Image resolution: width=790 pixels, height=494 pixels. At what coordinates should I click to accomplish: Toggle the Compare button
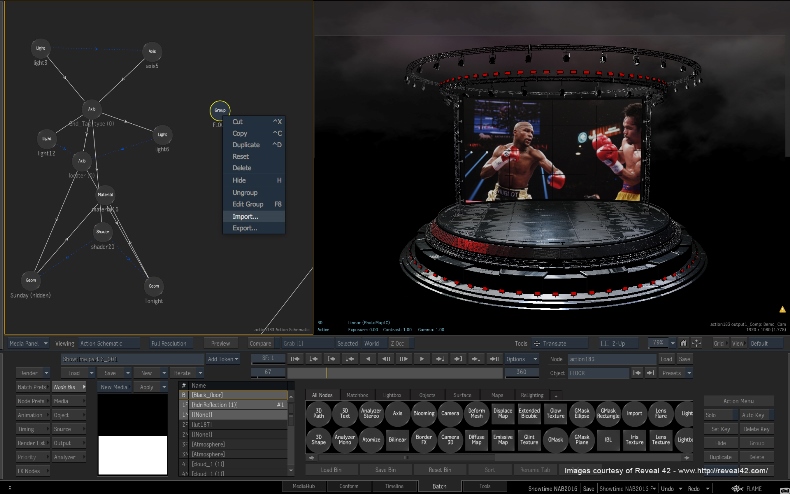(x=261, y=343)
